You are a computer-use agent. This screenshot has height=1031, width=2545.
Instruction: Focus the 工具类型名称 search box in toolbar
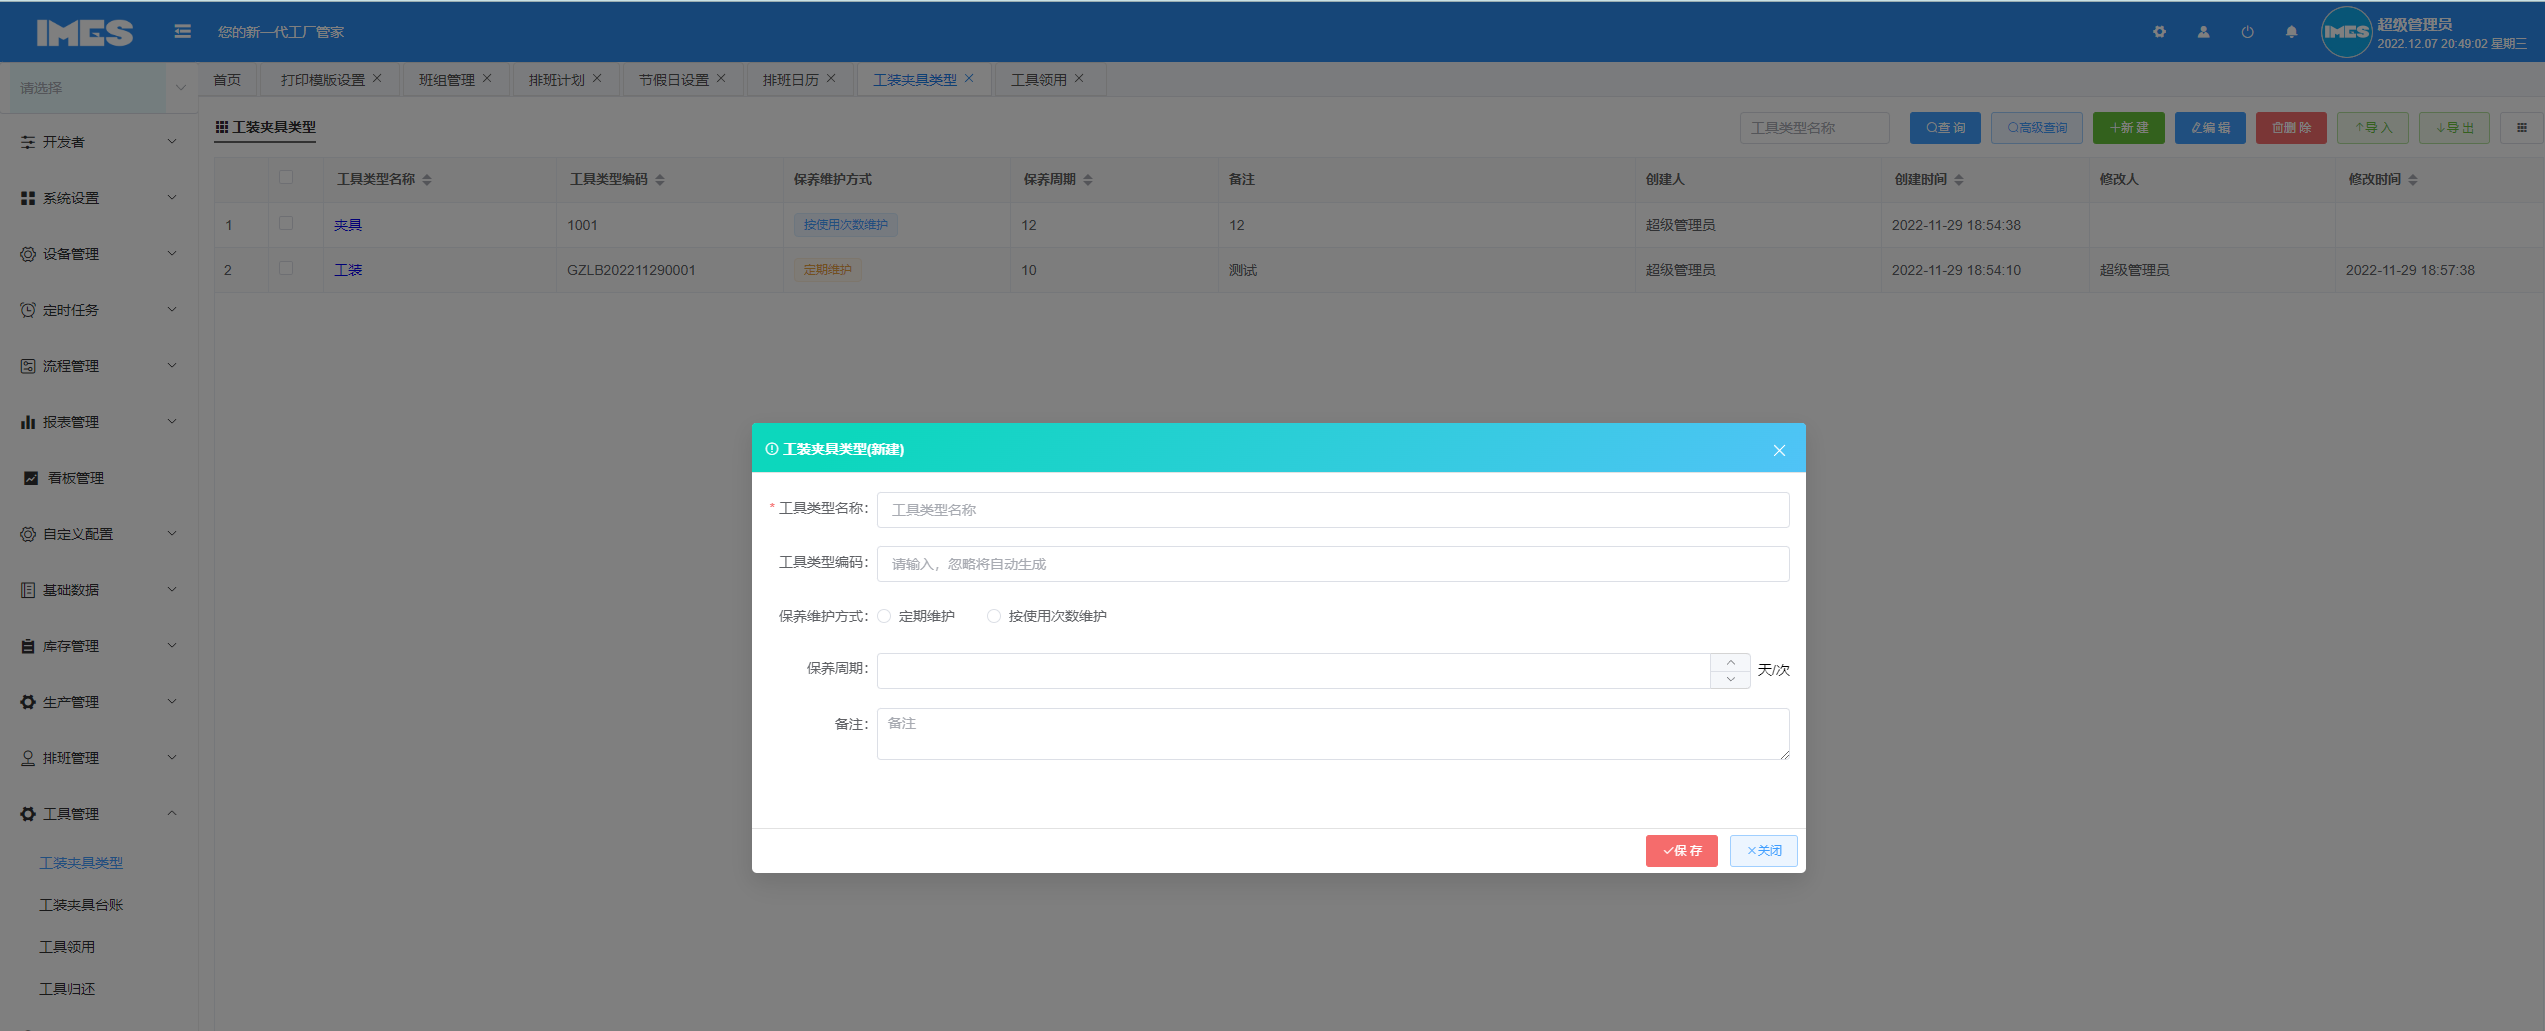pos(1815,128)
